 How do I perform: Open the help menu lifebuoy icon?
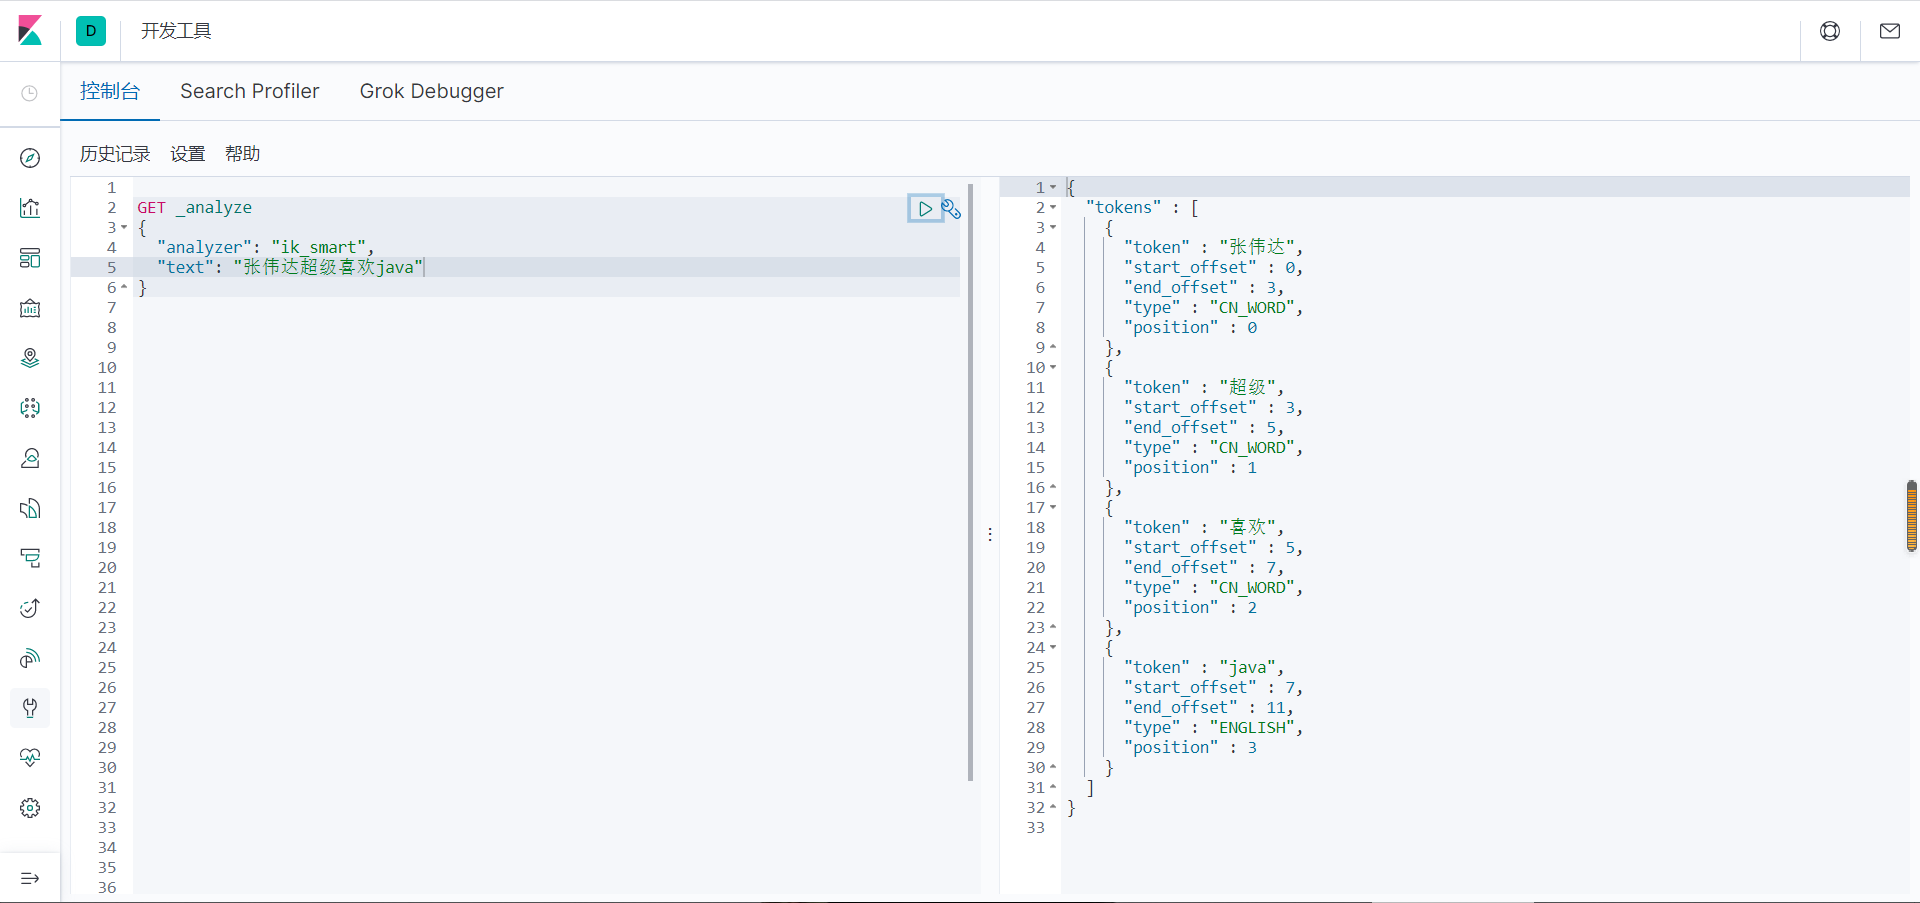coord(1830,31)
